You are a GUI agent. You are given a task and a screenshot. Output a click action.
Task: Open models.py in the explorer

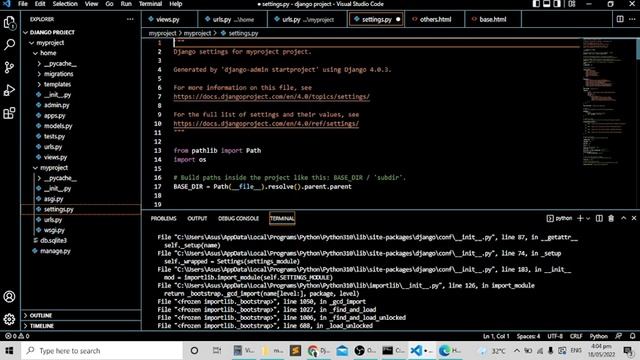point(58,126)
